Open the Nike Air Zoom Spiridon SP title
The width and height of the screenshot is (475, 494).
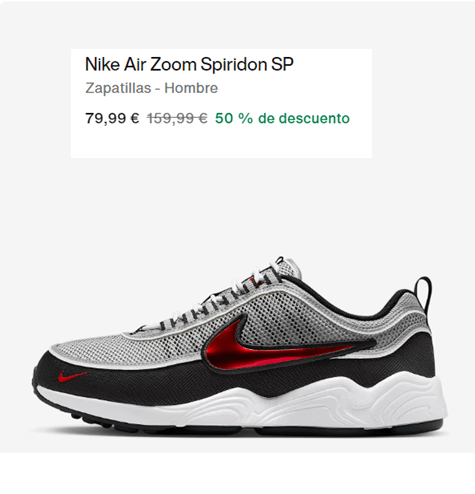[x=189, y=64]
